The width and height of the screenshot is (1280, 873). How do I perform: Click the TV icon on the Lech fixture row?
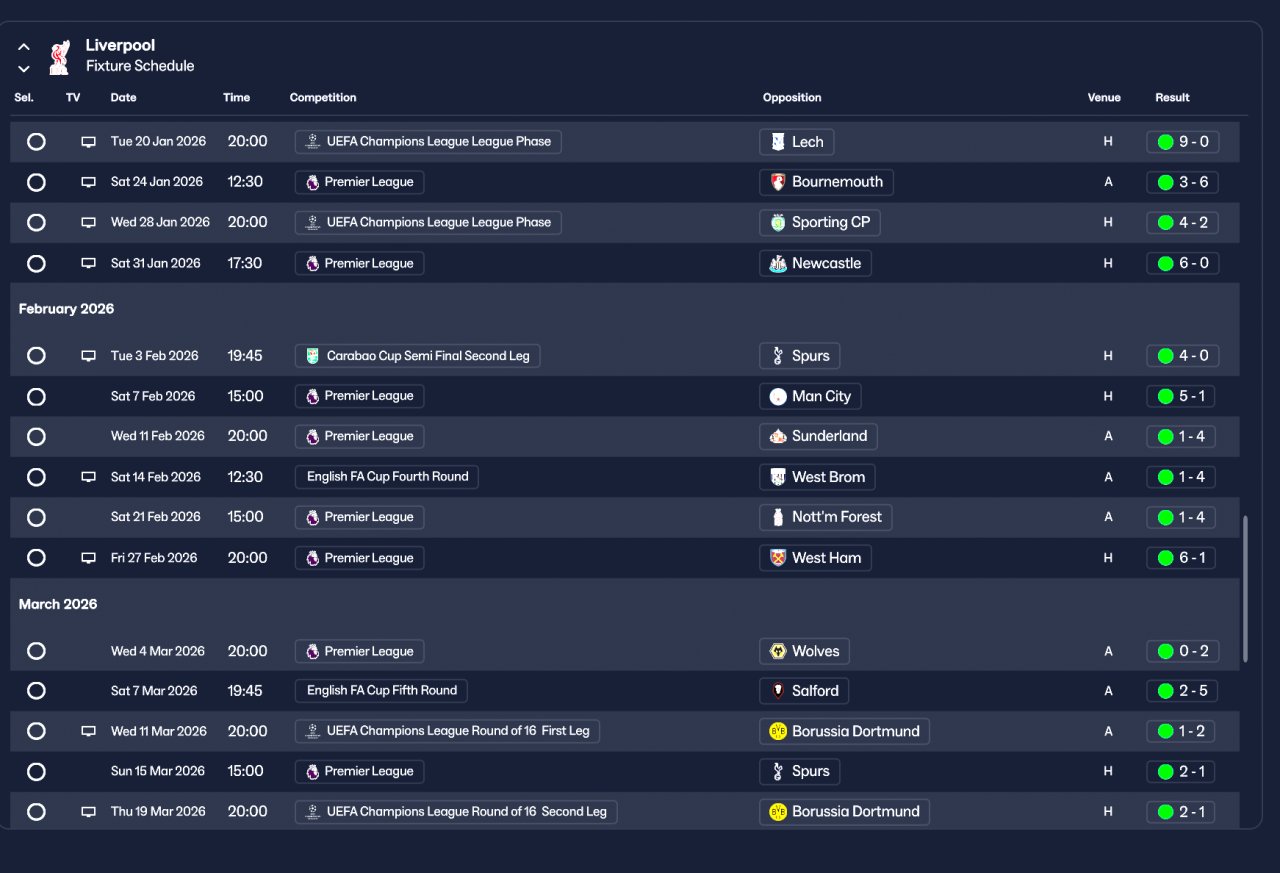[89, 142]
